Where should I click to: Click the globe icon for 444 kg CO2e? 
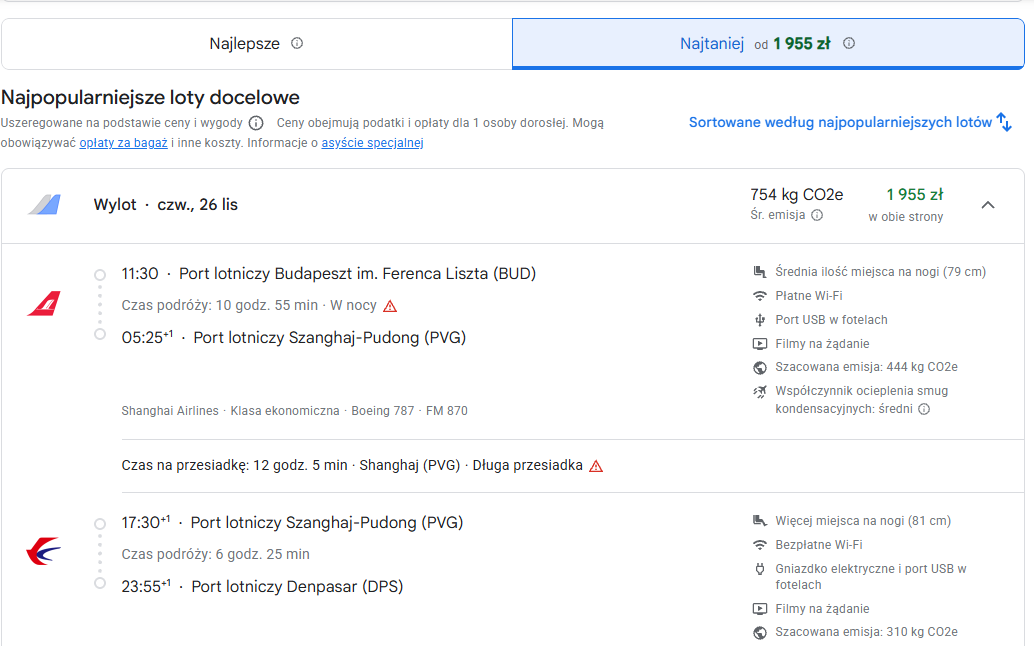point(760,368)
